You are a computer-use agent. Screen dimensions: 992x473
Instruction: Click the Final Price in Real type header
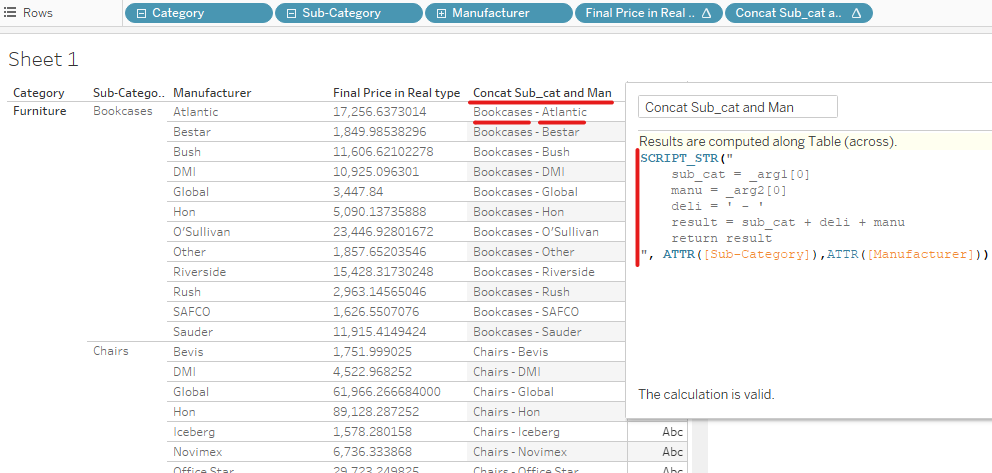(396, 93)
